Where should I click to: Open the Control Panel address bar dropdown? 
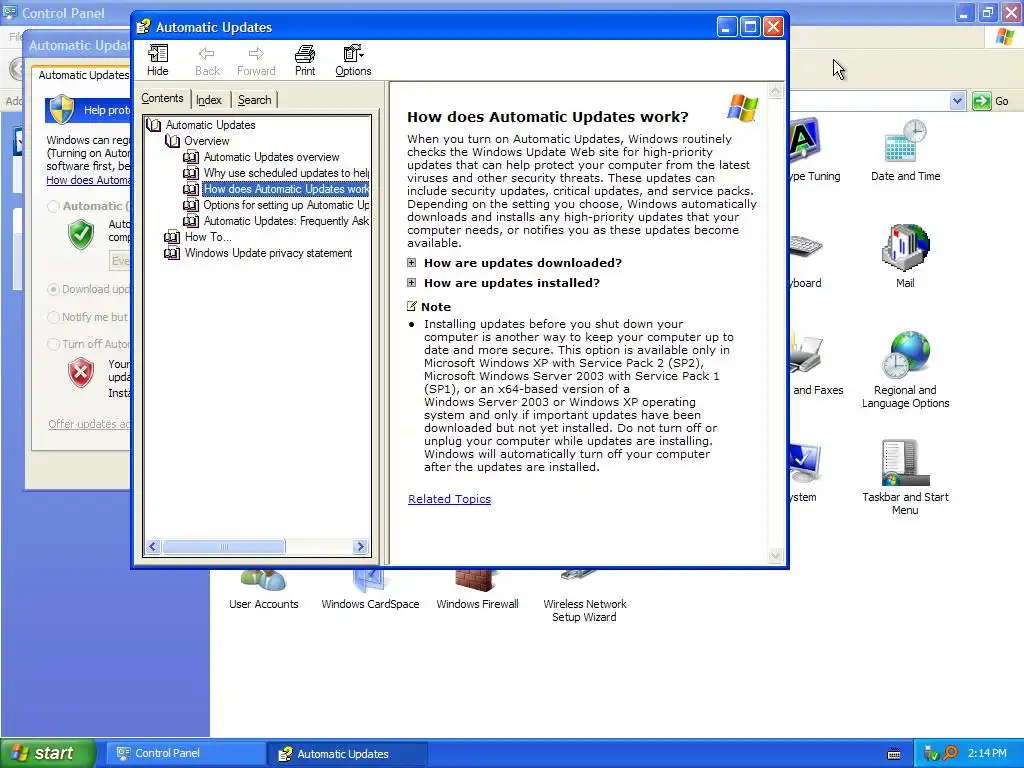tap(957, 101)
